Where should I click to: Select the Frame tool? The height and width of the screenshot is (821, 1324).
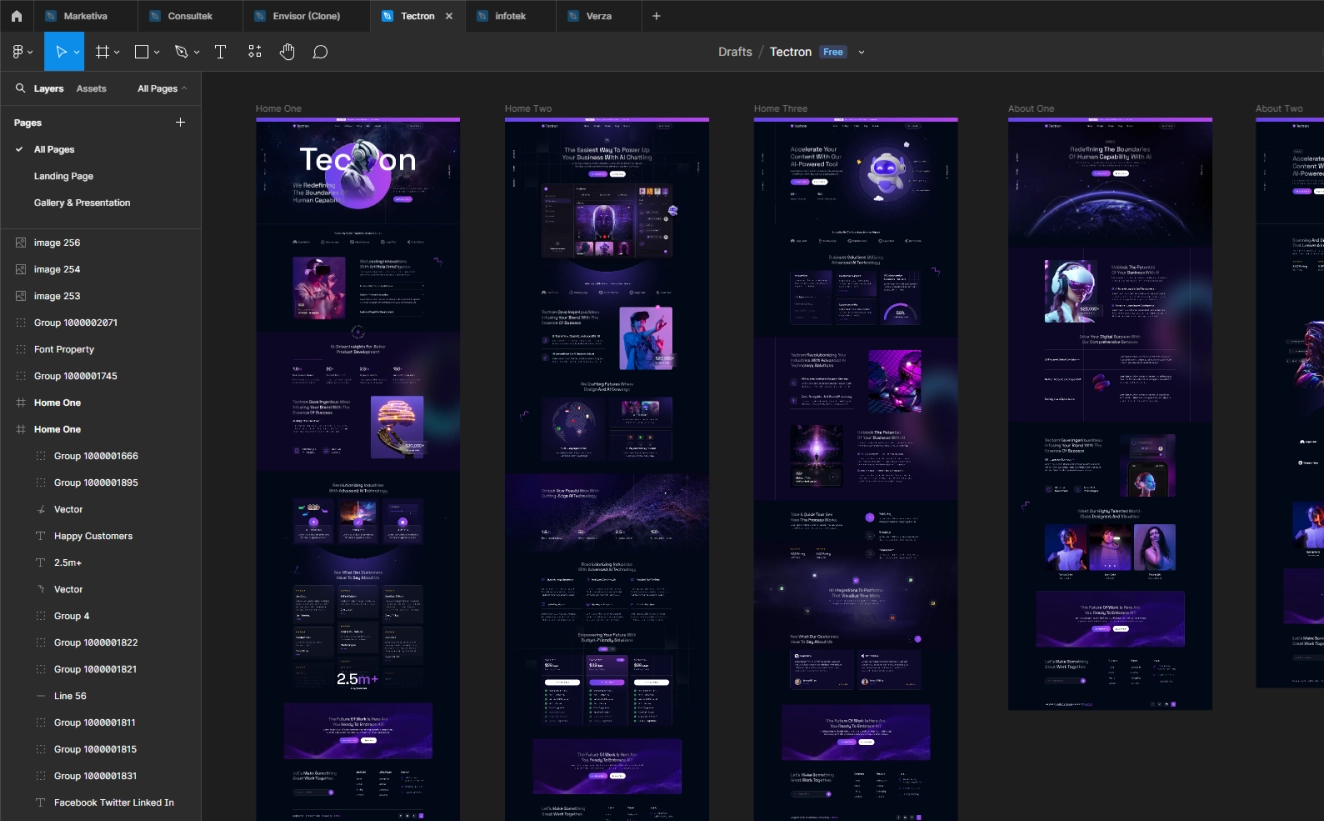102,52
